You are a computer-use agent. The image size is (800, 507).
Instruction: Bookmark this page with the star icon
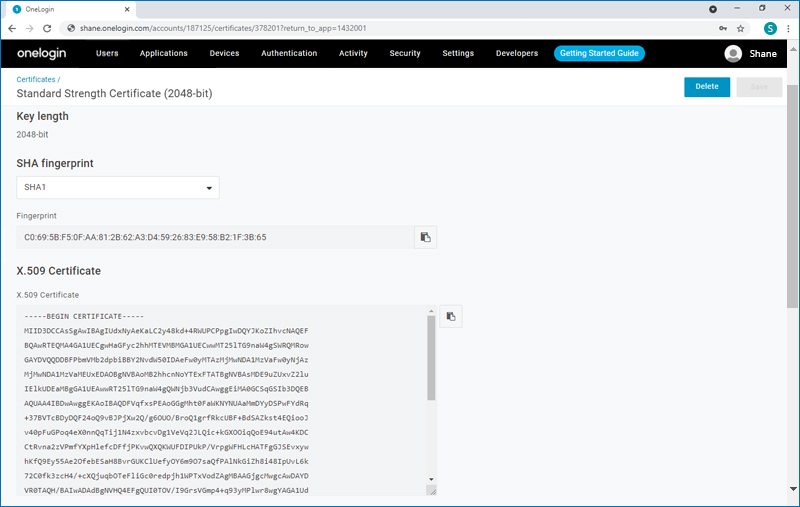pos(741,29)
